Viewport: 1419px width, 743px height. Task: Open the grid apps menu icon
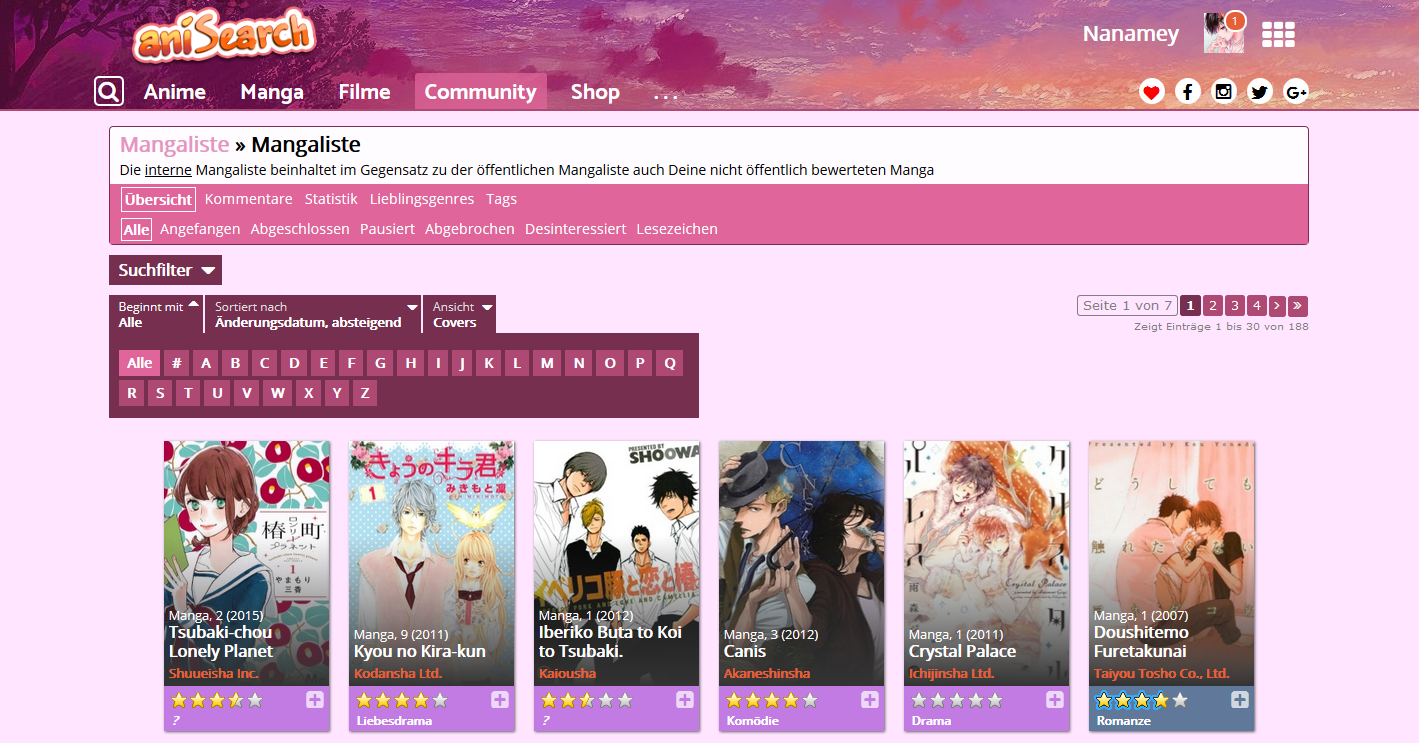click(x=1277, y=34)
